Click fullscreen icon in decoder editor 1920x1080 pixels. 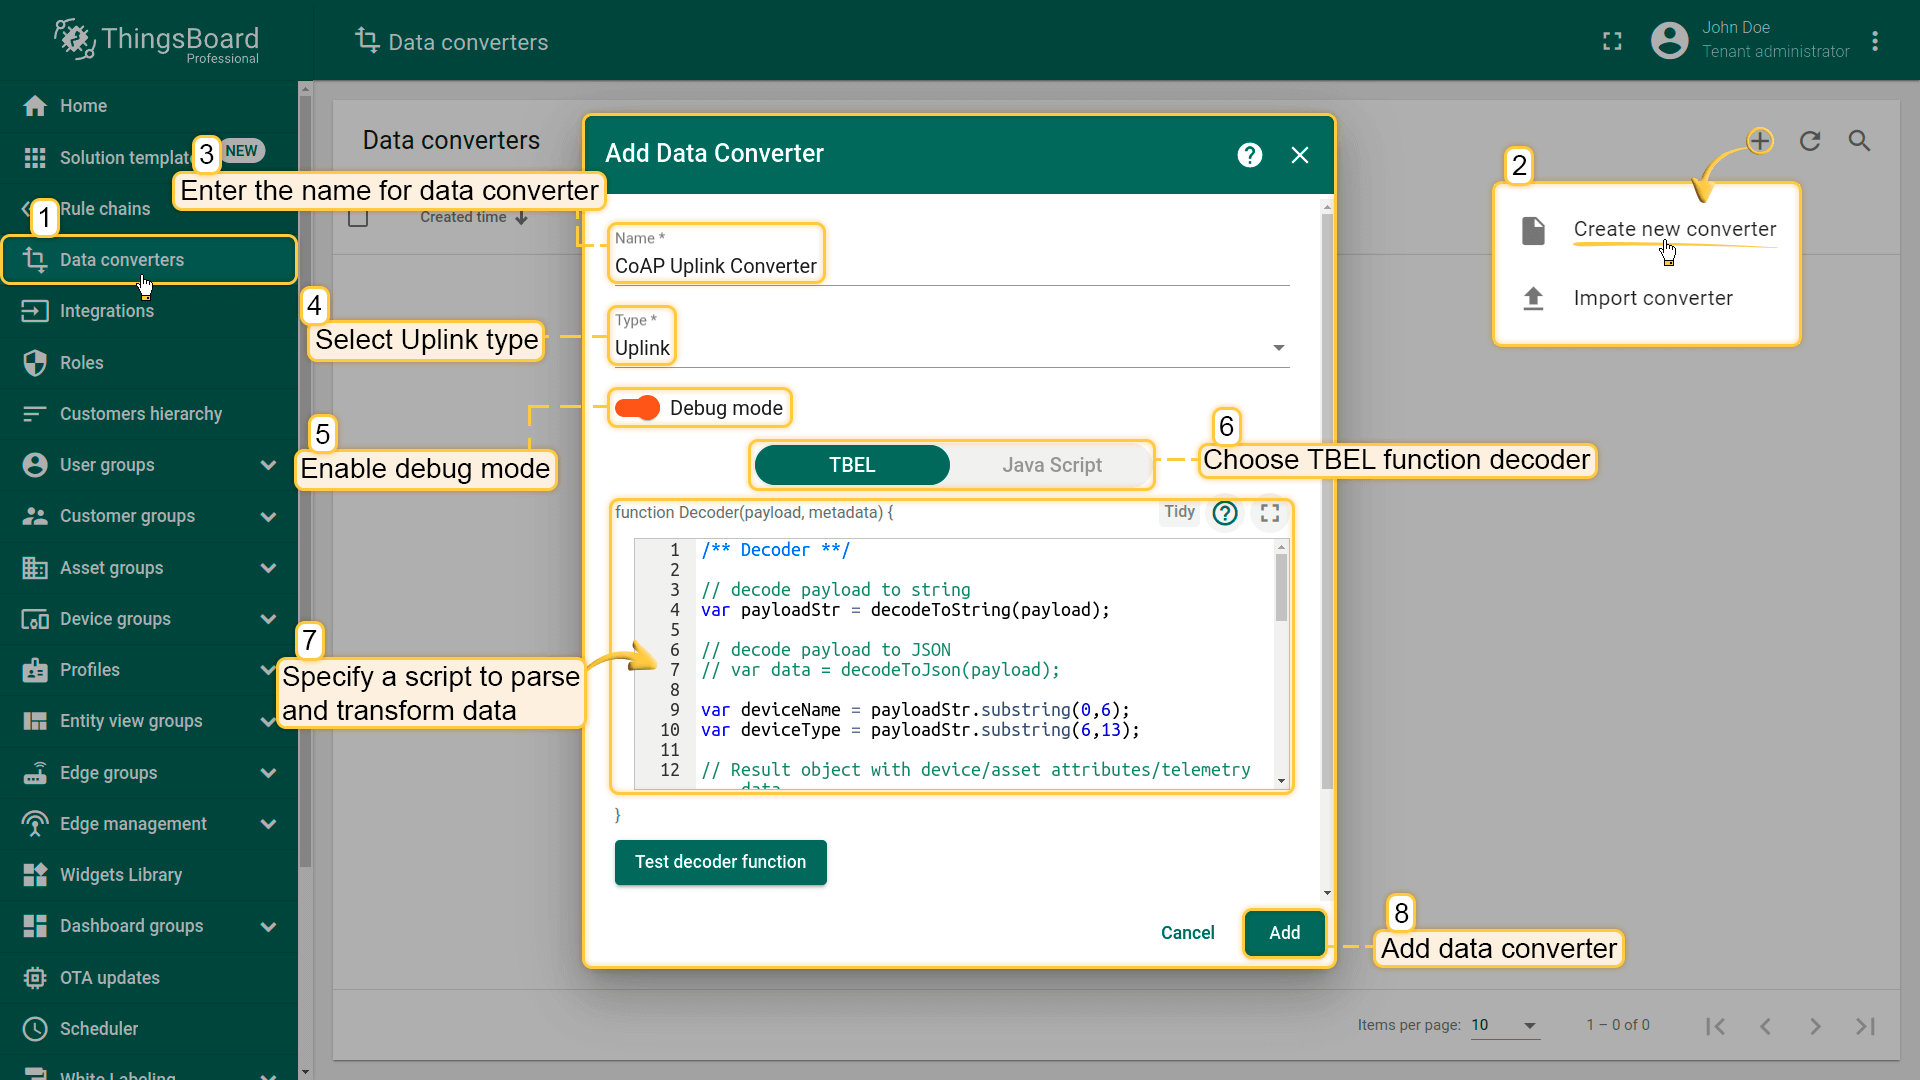point(1270,513)
